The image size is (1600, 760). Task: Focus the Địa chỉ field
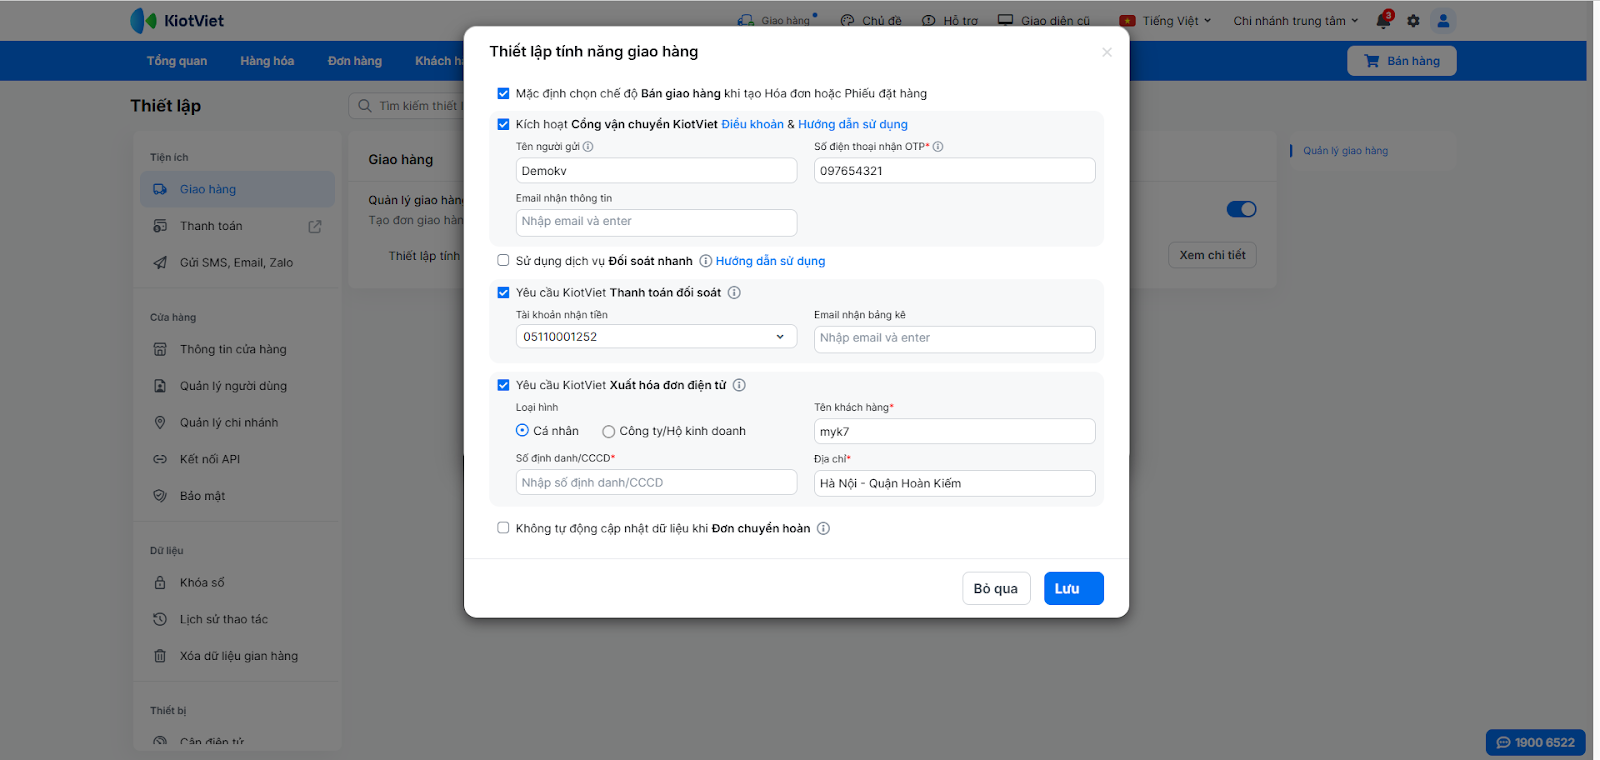pyautogui.click(x=955, y=483)
